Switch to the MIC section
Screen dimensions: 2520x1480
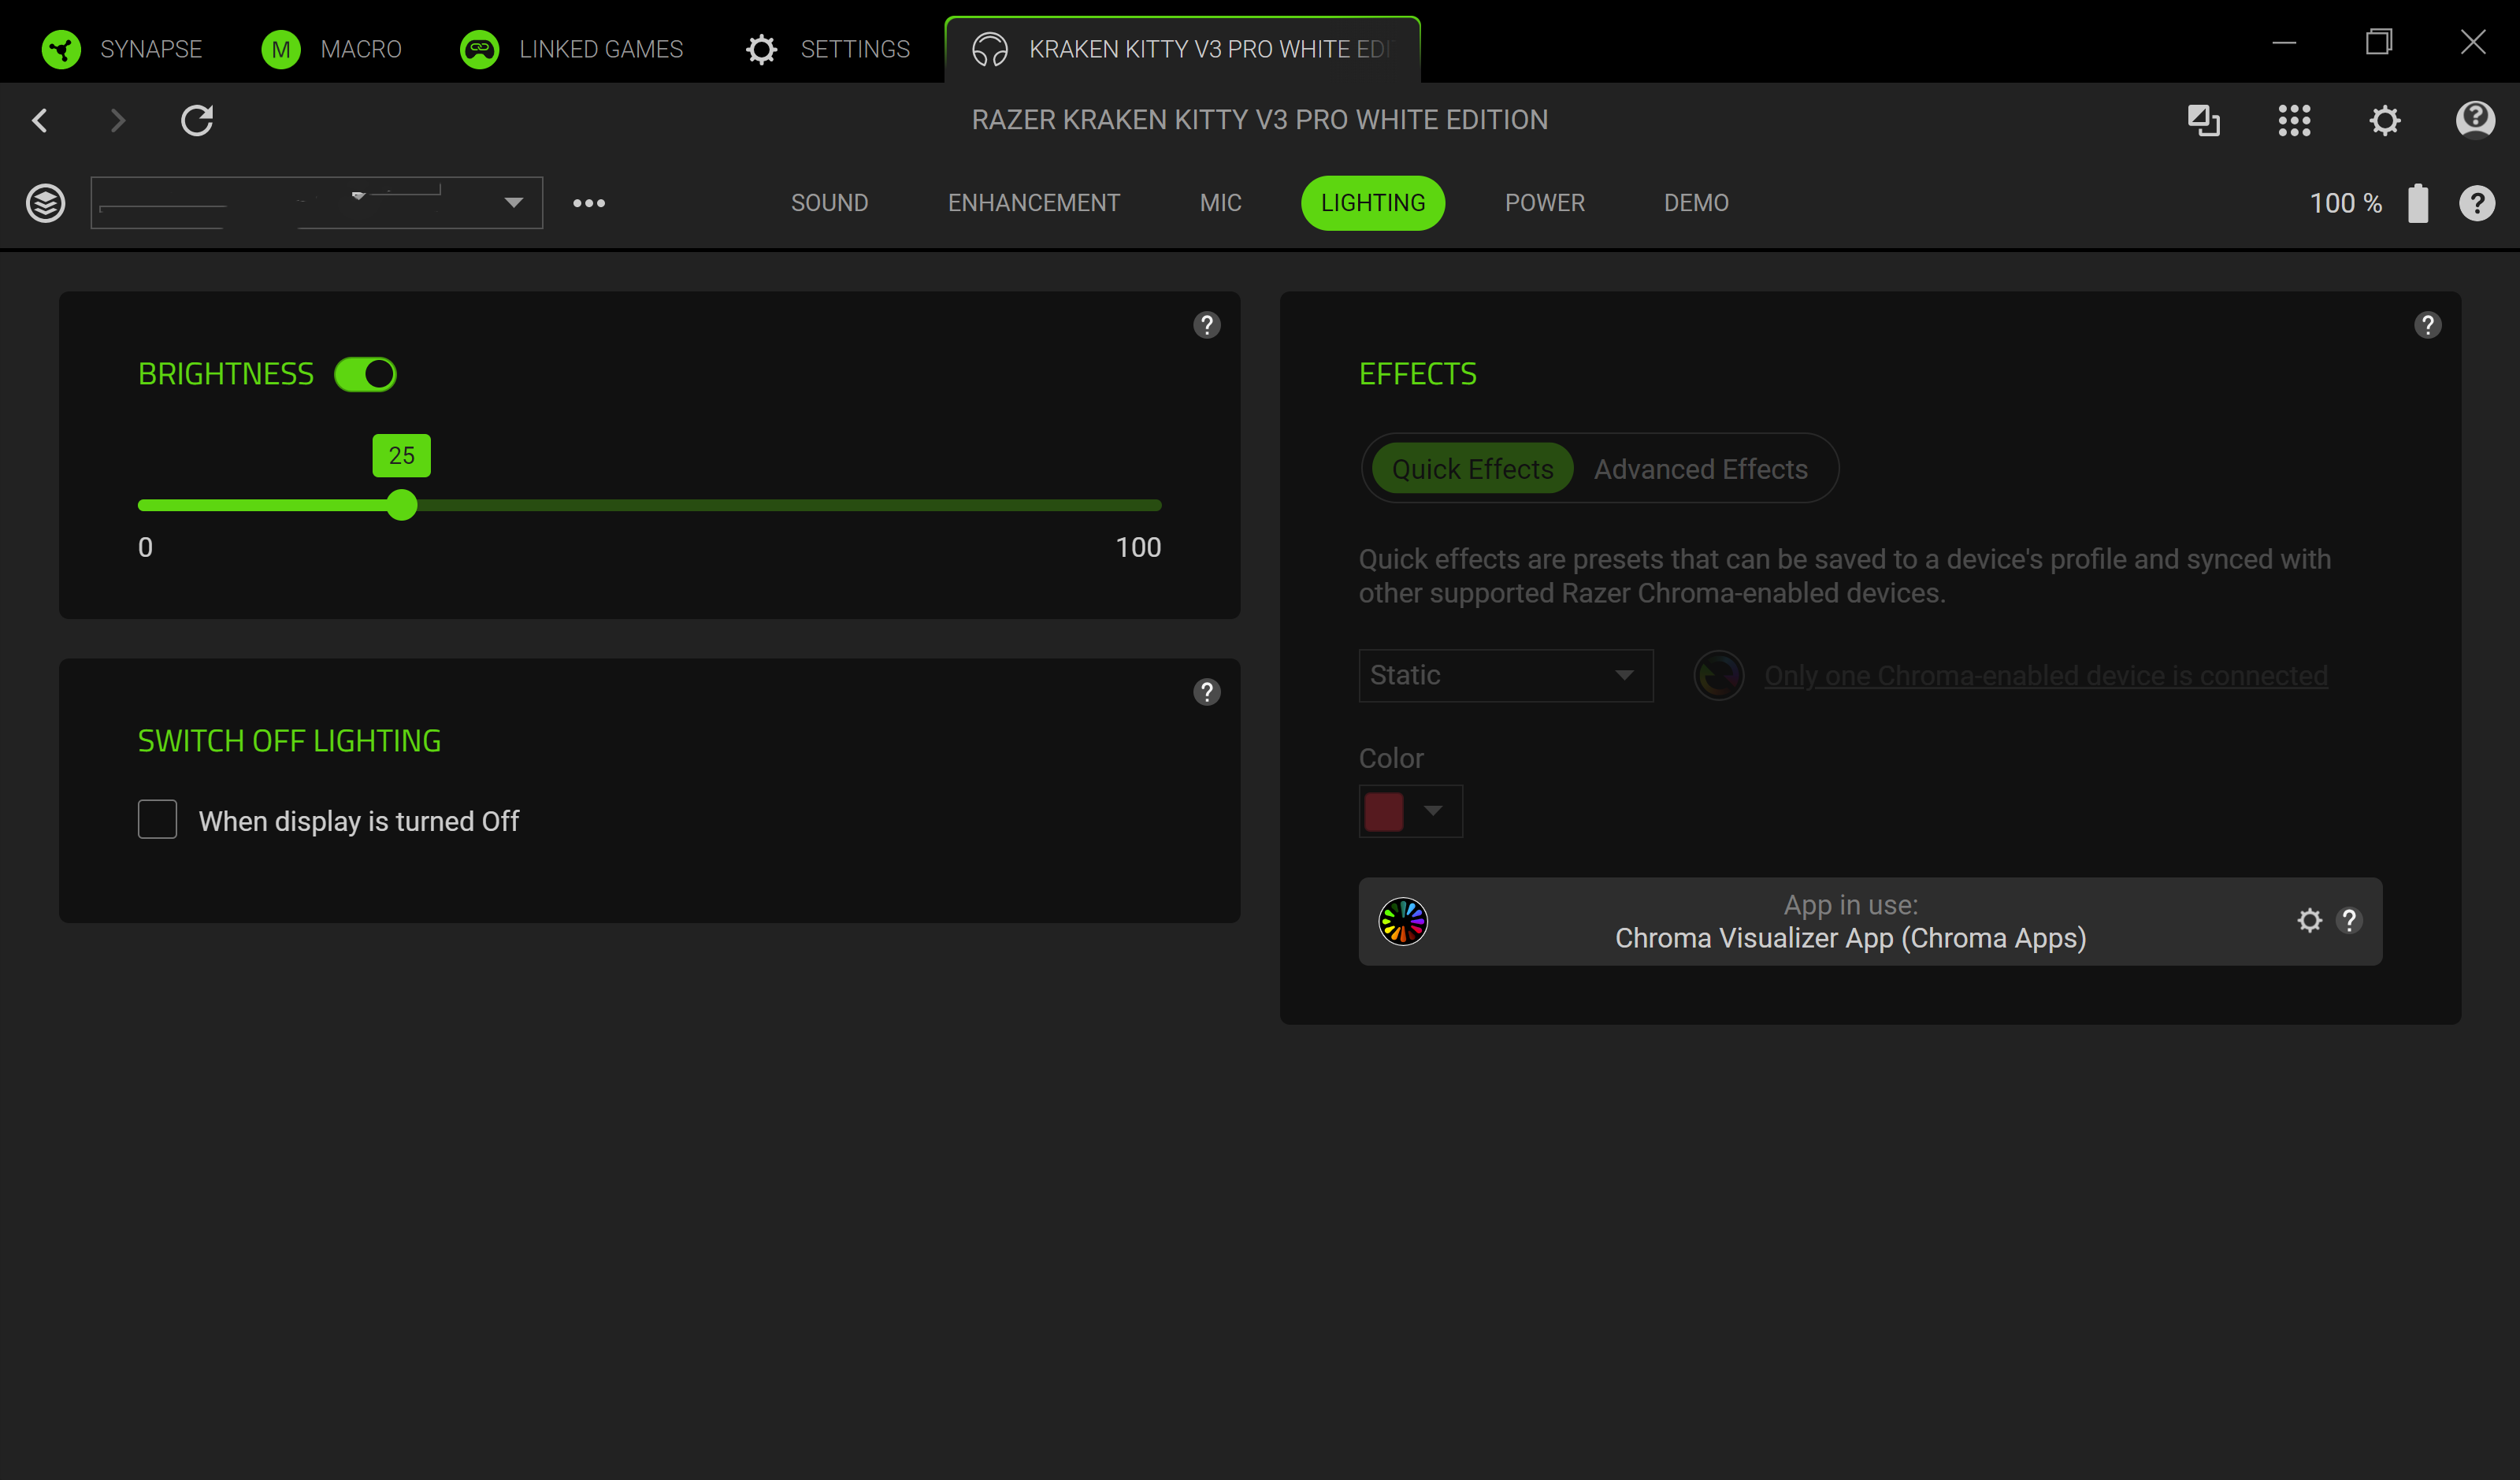pos(1220,203)
